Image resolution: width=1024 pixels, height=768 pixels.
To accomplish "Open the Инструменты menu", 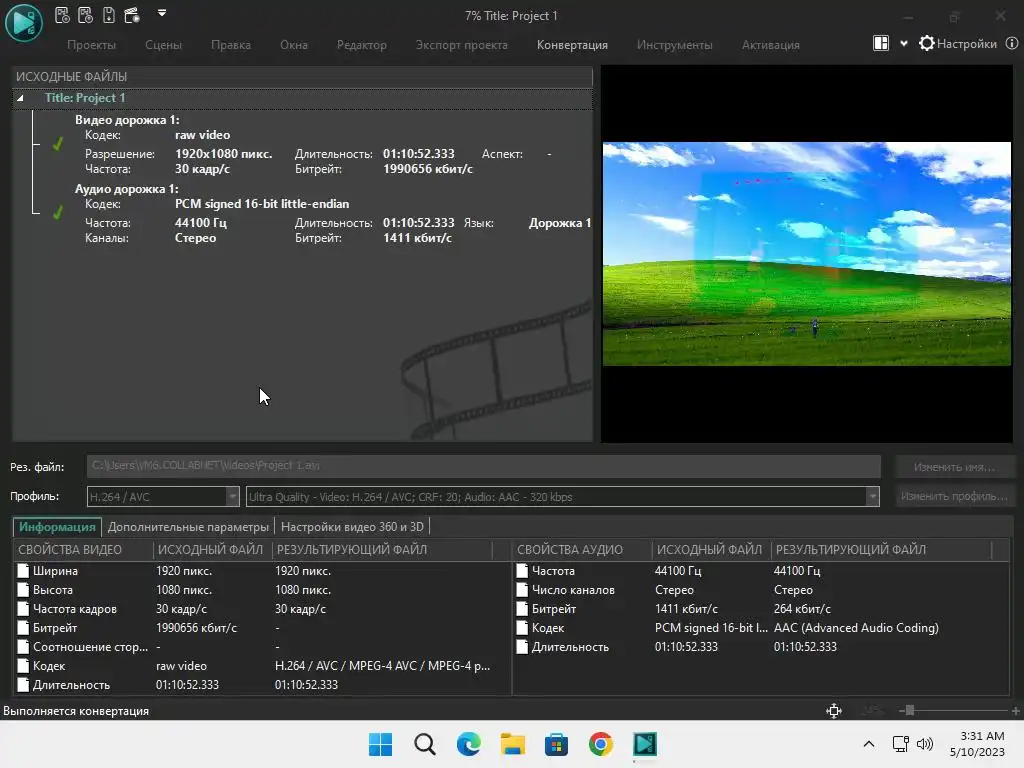I will pyautogui.click(x=675, y=45).
